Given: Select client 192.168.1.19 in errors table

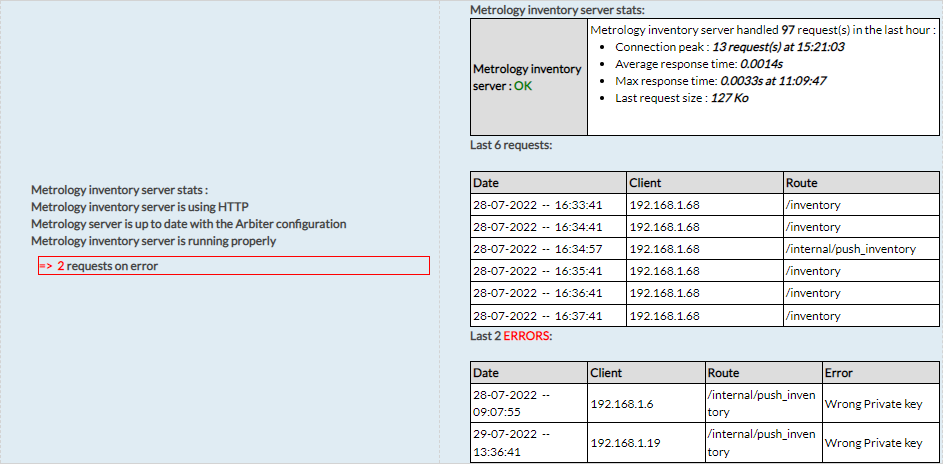Looking at the screenshot, I should (x=623, y=442).
